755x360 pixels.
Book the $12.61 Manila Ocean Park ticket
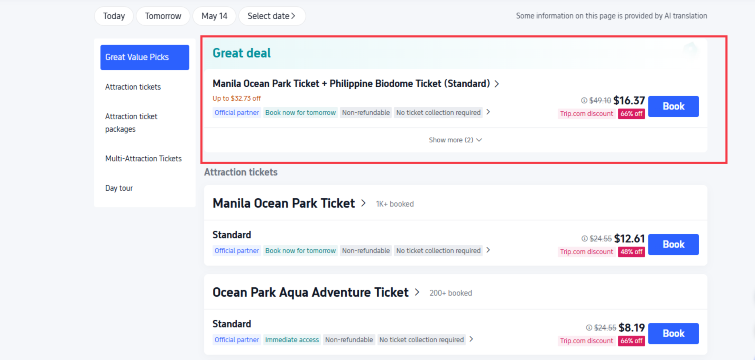point(673,244)
